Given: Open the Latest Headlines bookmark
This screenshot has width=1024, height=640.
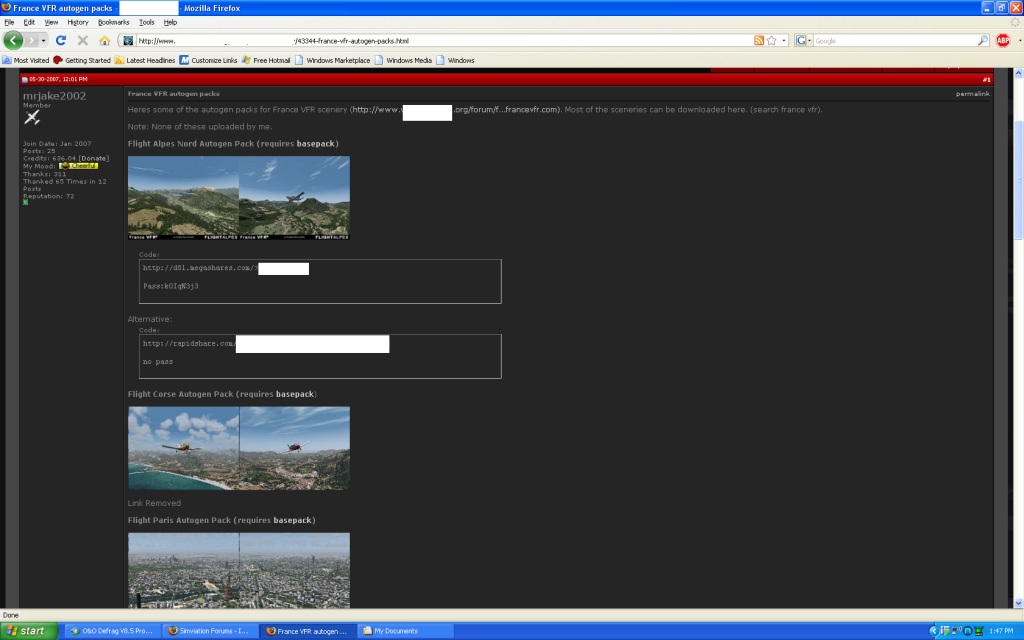Looking at the screenshot, I should tap(150, 60).
